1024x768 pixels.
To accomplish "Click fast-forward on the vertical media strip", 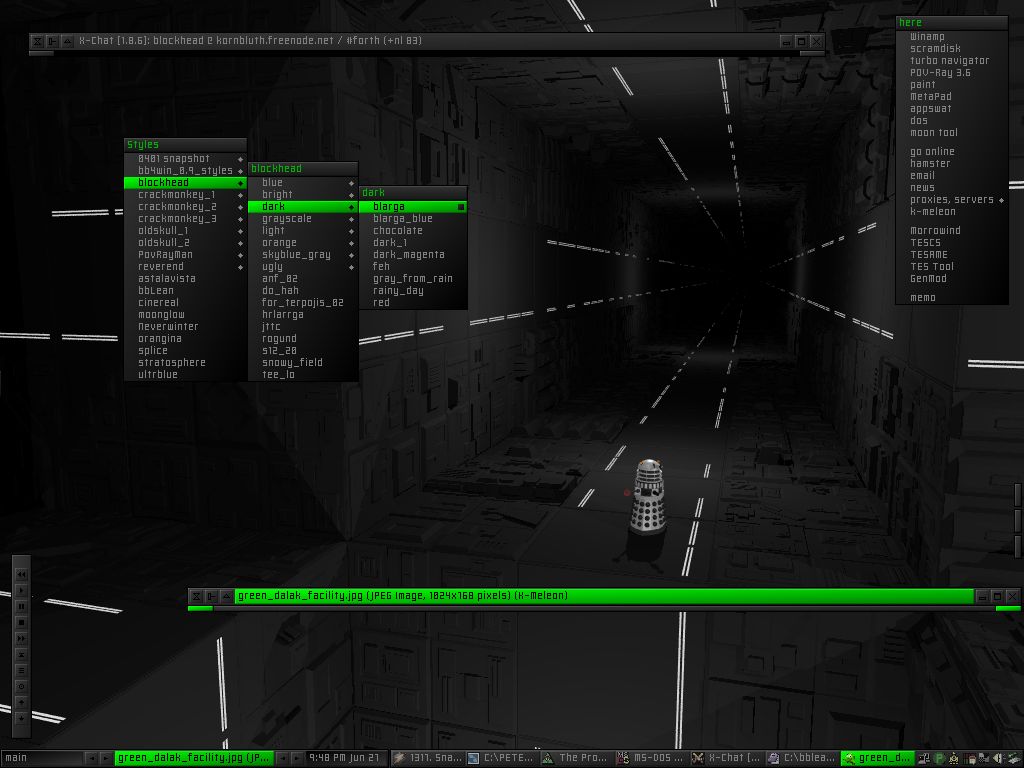I will click(22, 638).
